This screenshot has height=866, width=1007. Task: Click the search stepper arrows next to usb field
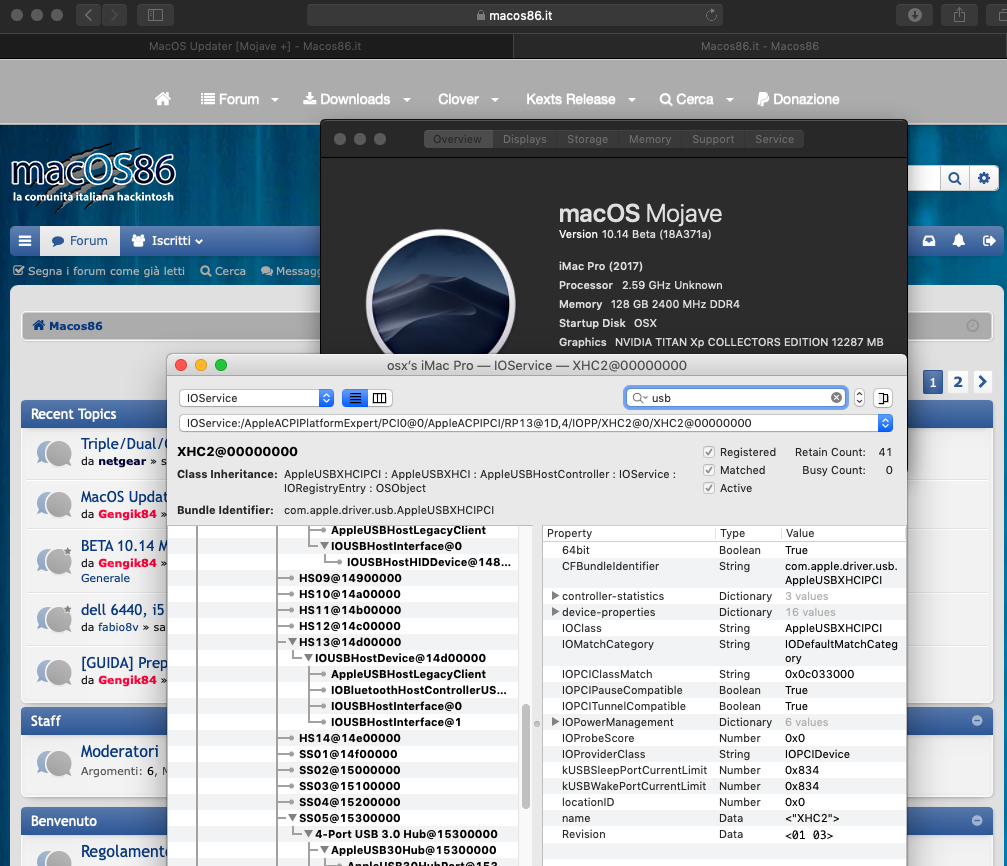(859, 398)
